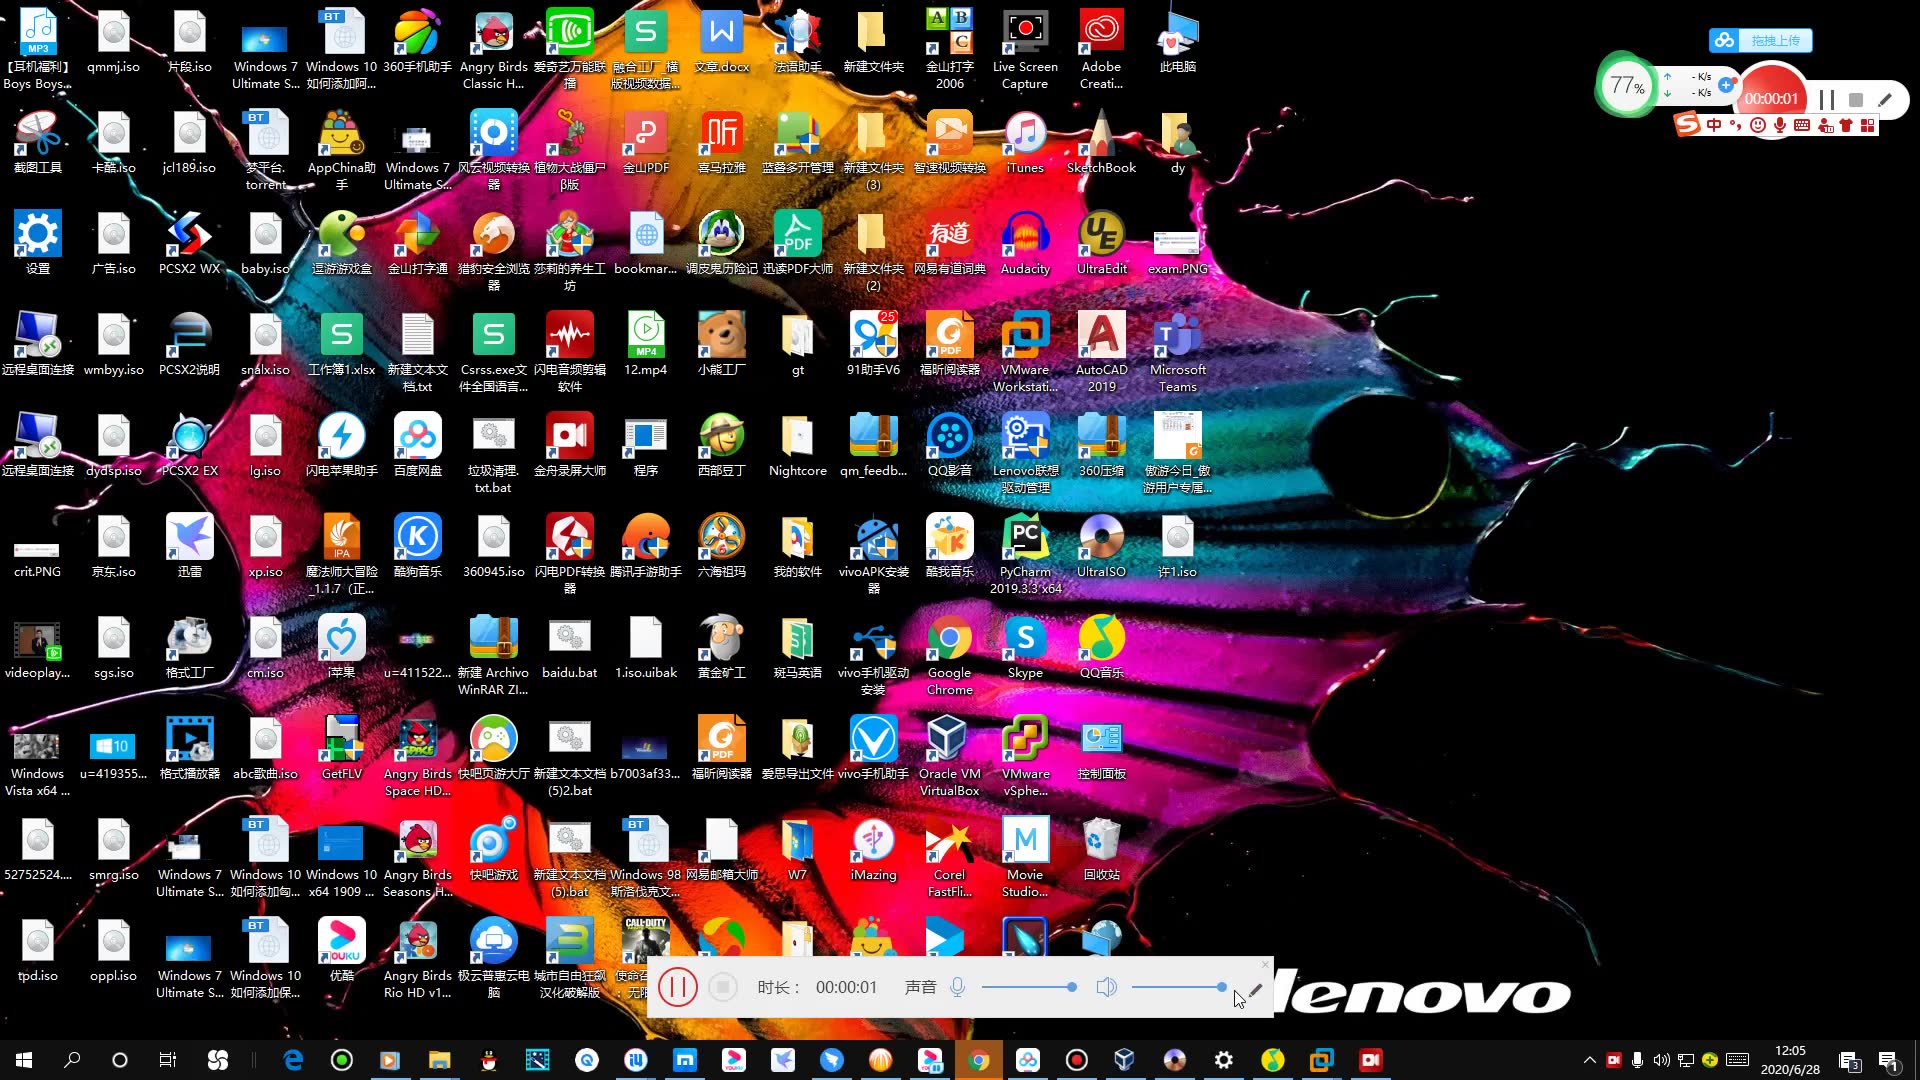Image resolution: width=1920 pixels, height=1080 pixels.
Task: Expand the system tray hidden icons chevron
Action: pos(1589,1060)
